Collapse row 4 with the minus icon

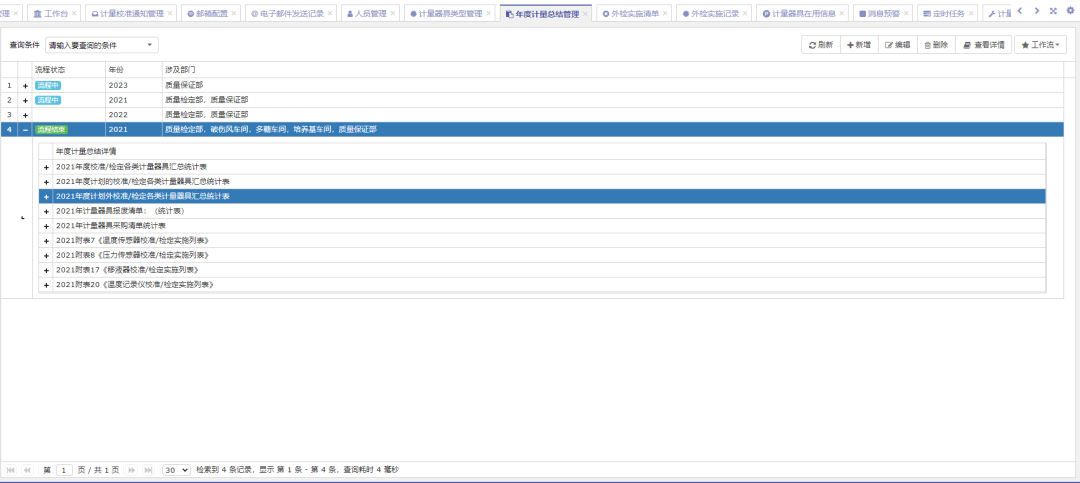click(25, 130)
